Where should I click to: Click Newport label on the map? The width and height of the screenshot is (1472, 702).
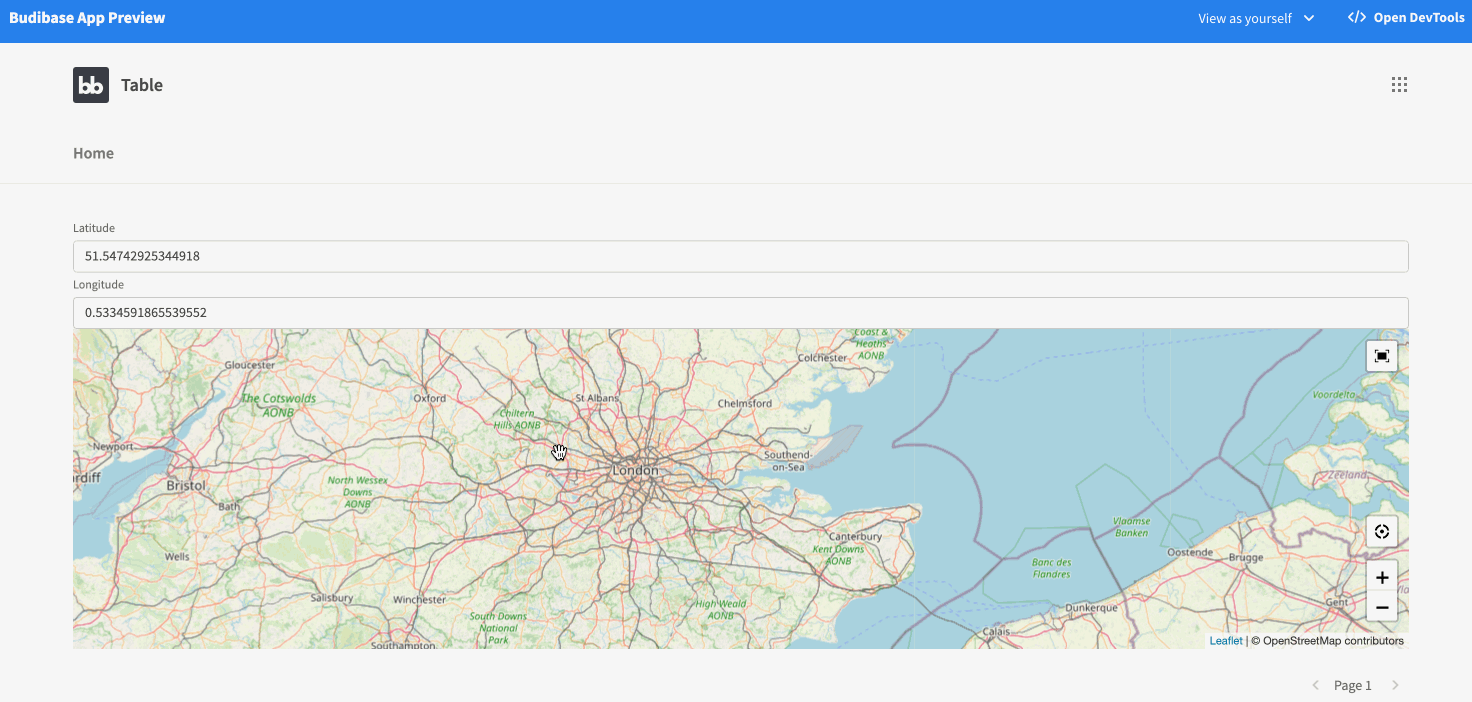[x=112, y=447]
